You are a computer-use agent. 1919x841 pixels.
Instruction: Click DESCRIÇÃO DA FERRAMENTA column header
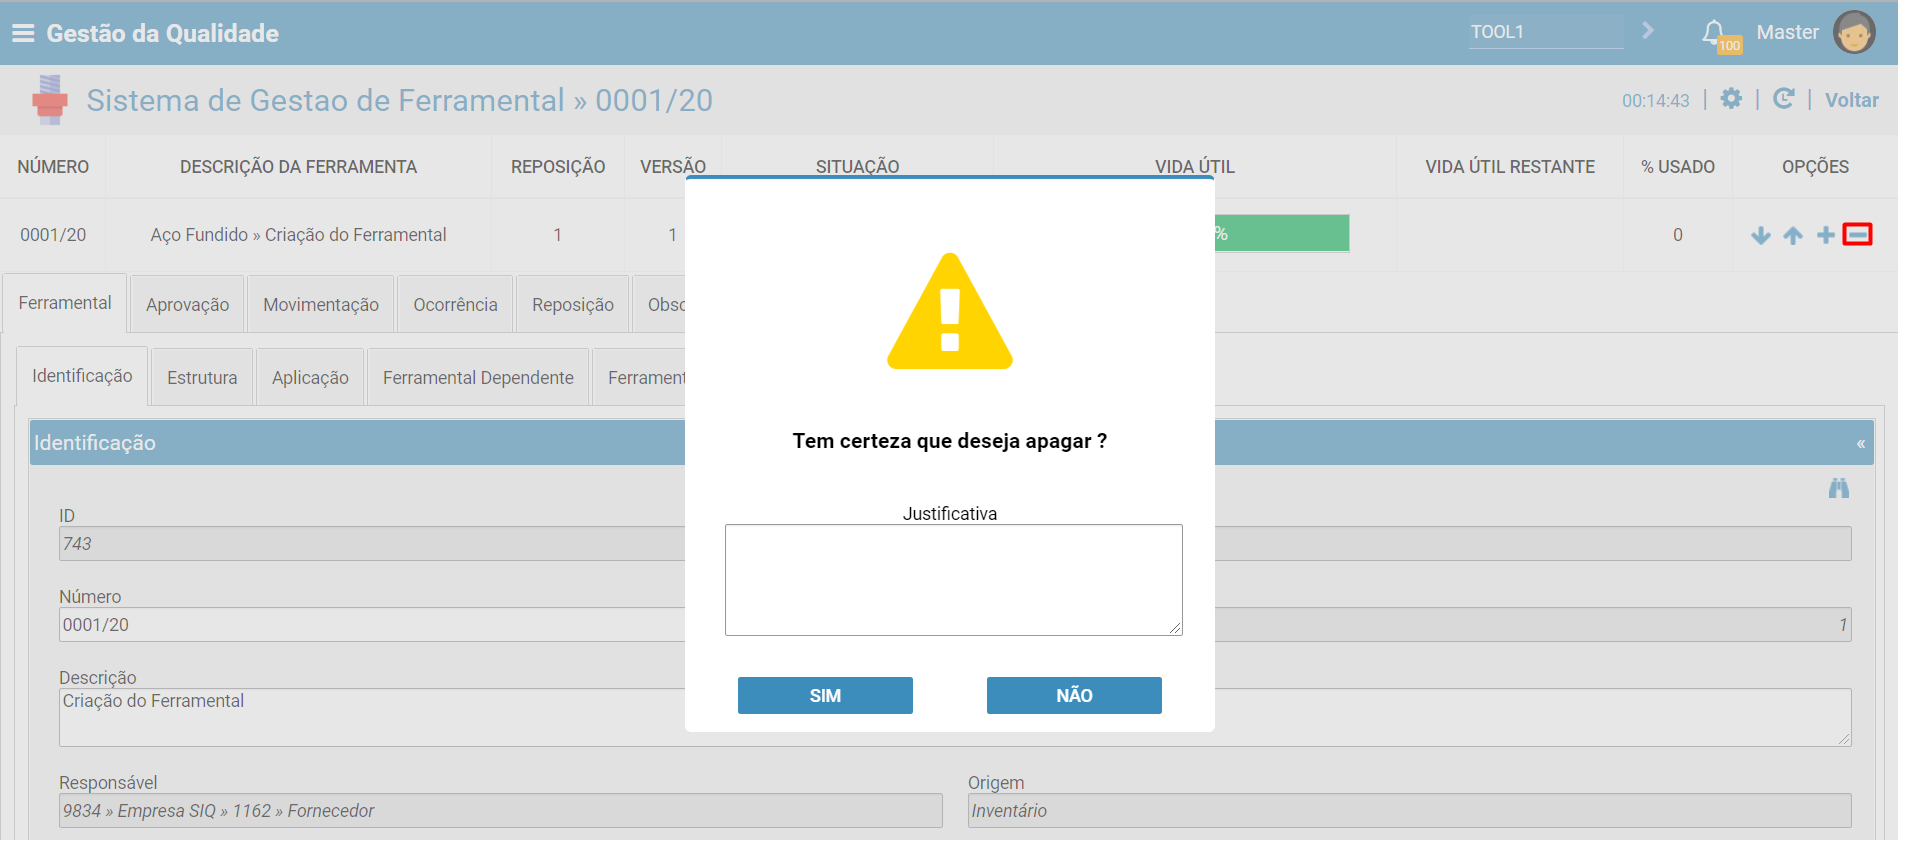(298, 167)
